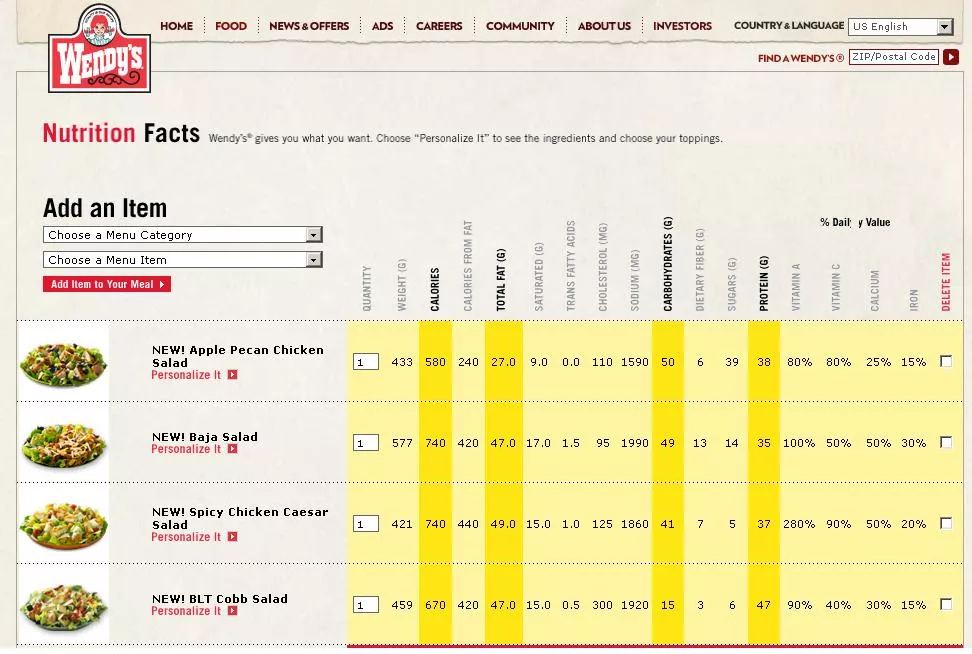Click the PROTEIN (G) column header
The width and height of the screenshot is (972, 654).
click(764, 283)
